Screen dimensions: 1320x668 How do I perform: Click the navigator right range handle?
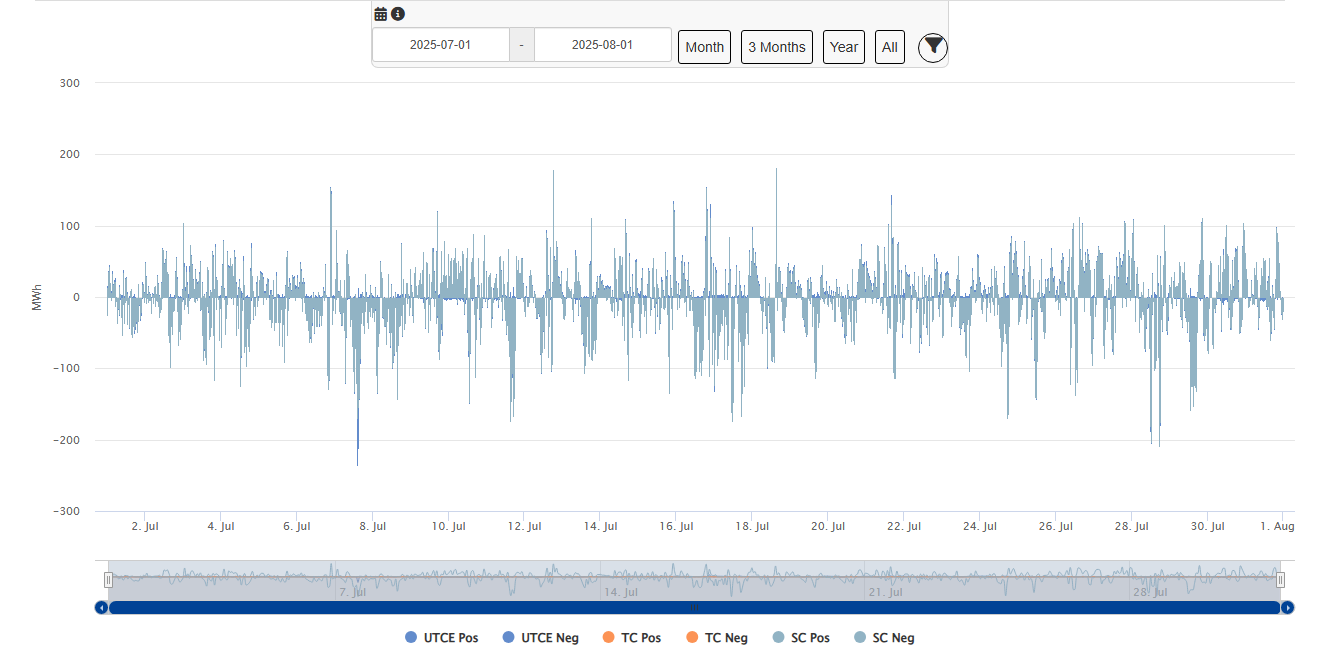click(1280, 579)
